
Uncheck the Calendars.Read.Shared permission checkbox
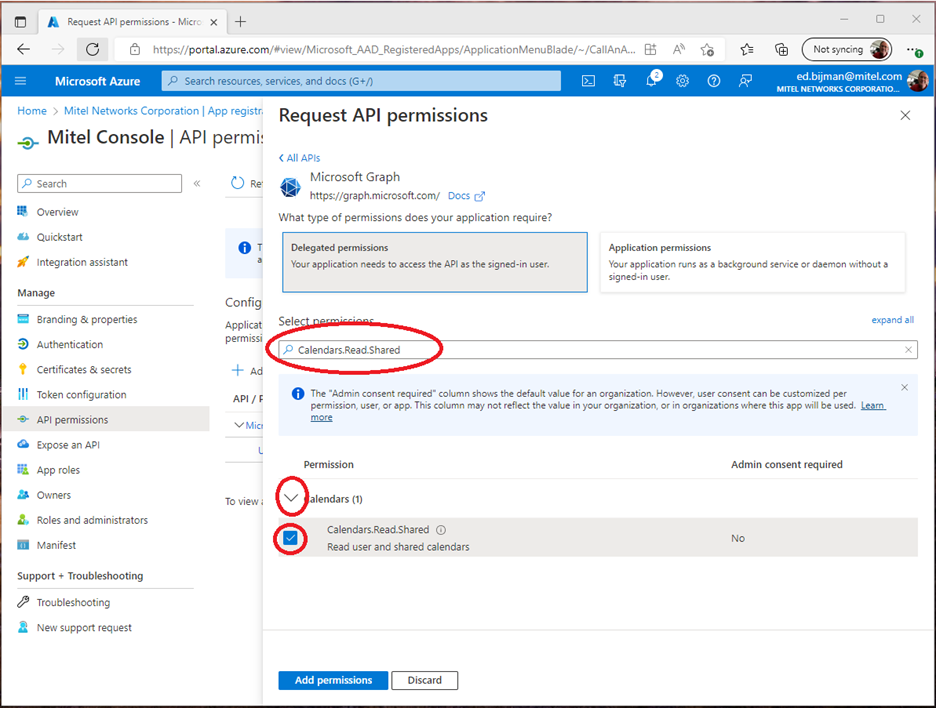click(x=290, y=538)
